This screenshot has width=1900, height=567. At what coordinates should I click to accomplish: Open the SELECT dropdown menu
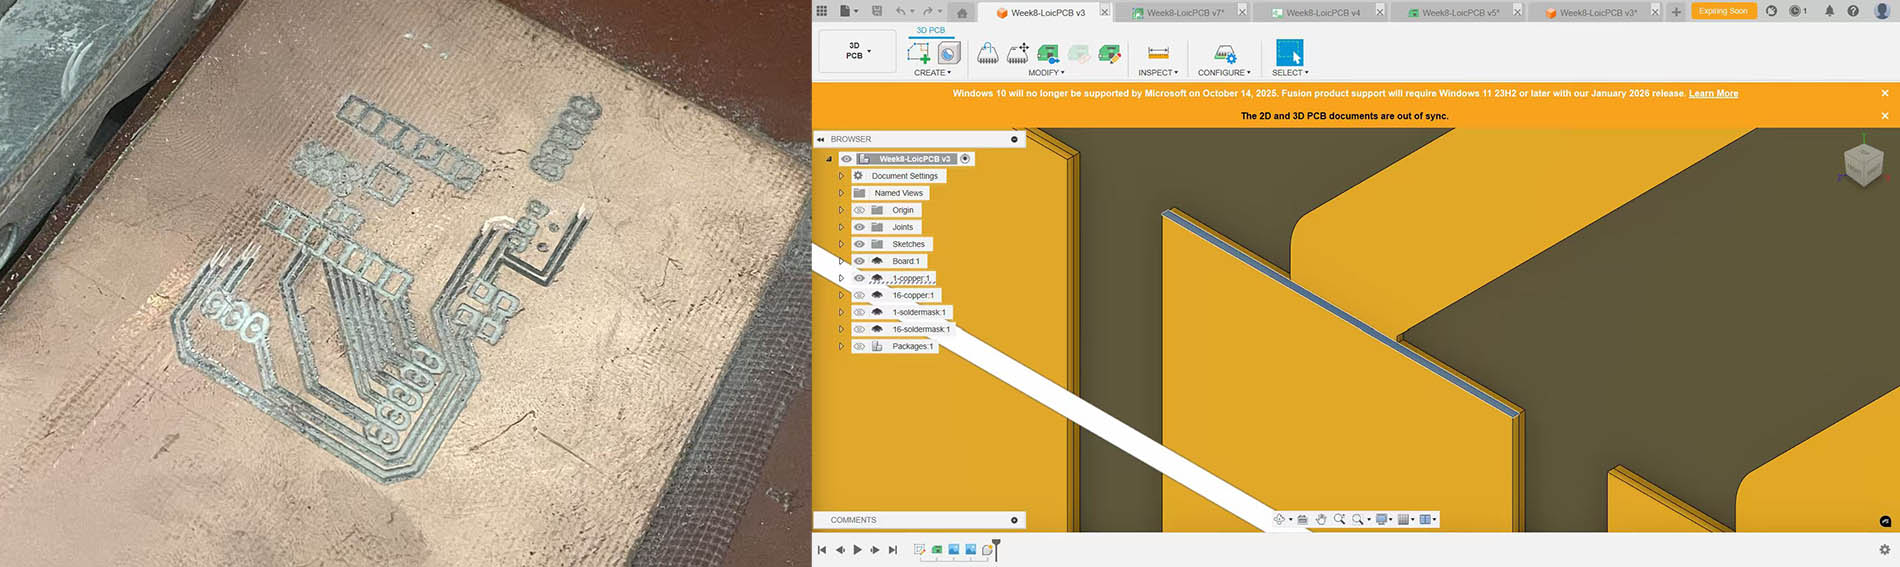pyautogui.click(x=1290, y=73)
